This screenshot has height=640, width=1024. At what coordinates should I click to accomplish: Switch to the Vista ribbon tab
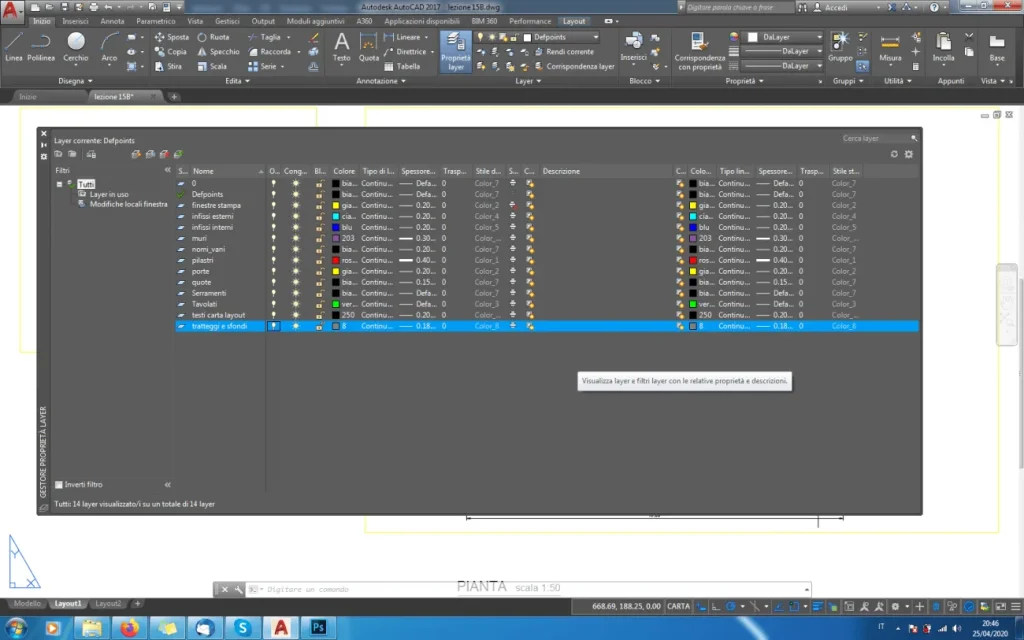click(195, 21)
